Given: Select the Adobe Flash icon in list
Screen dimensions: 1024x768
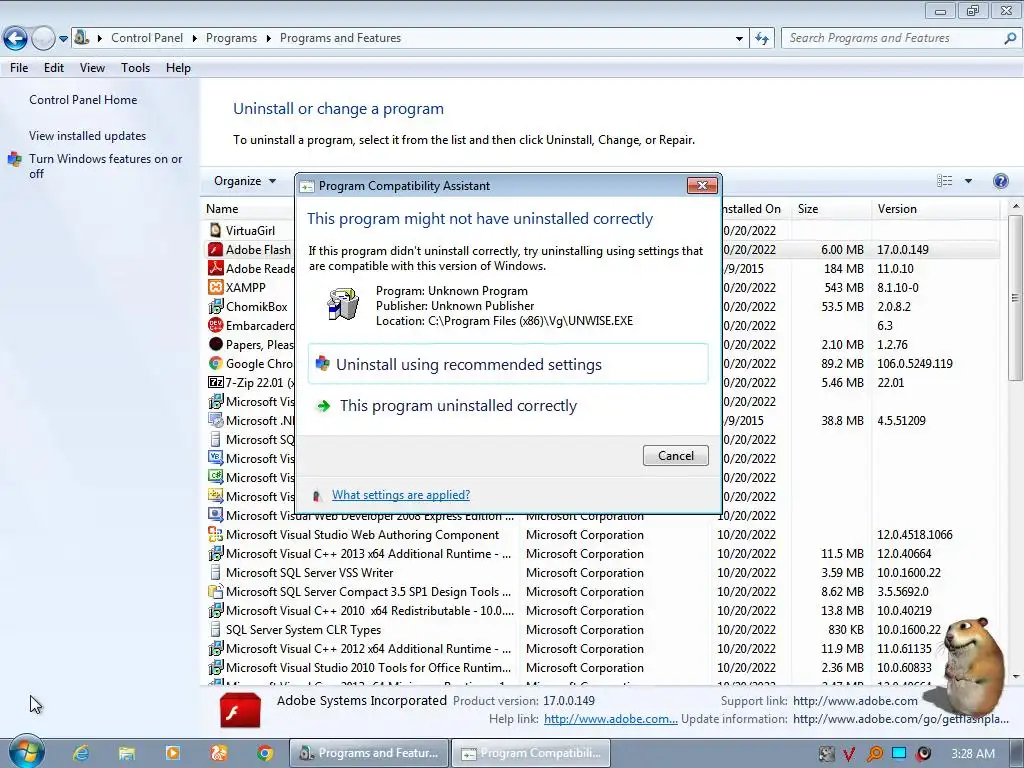Looking at the screenshot, I should point(216,249).
